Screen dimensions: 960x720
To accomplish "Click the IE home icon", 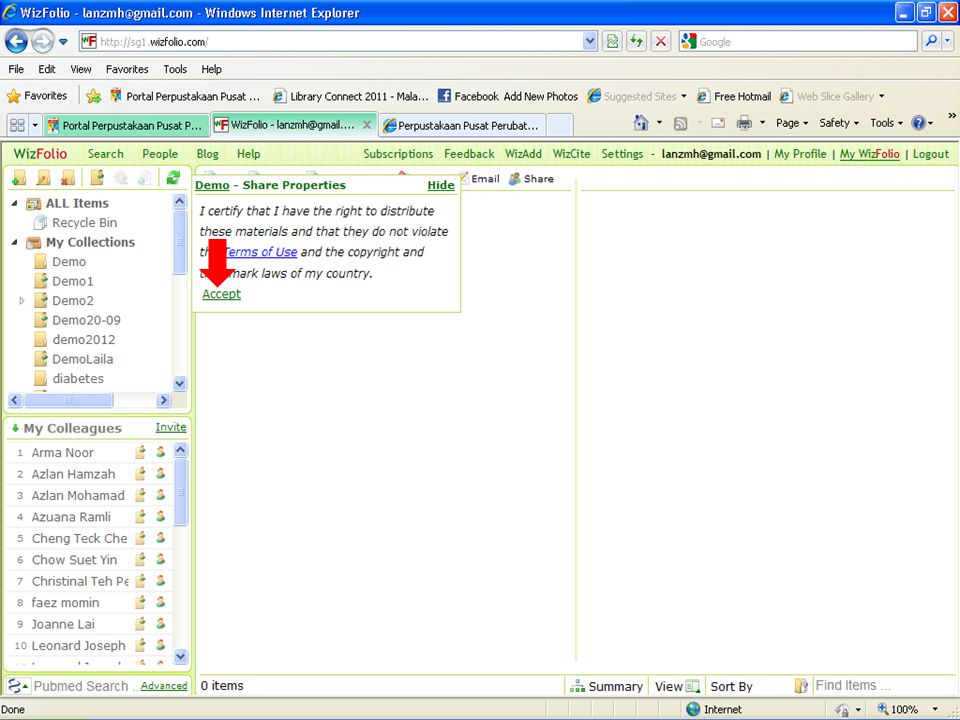I will [x=641, y=123].
